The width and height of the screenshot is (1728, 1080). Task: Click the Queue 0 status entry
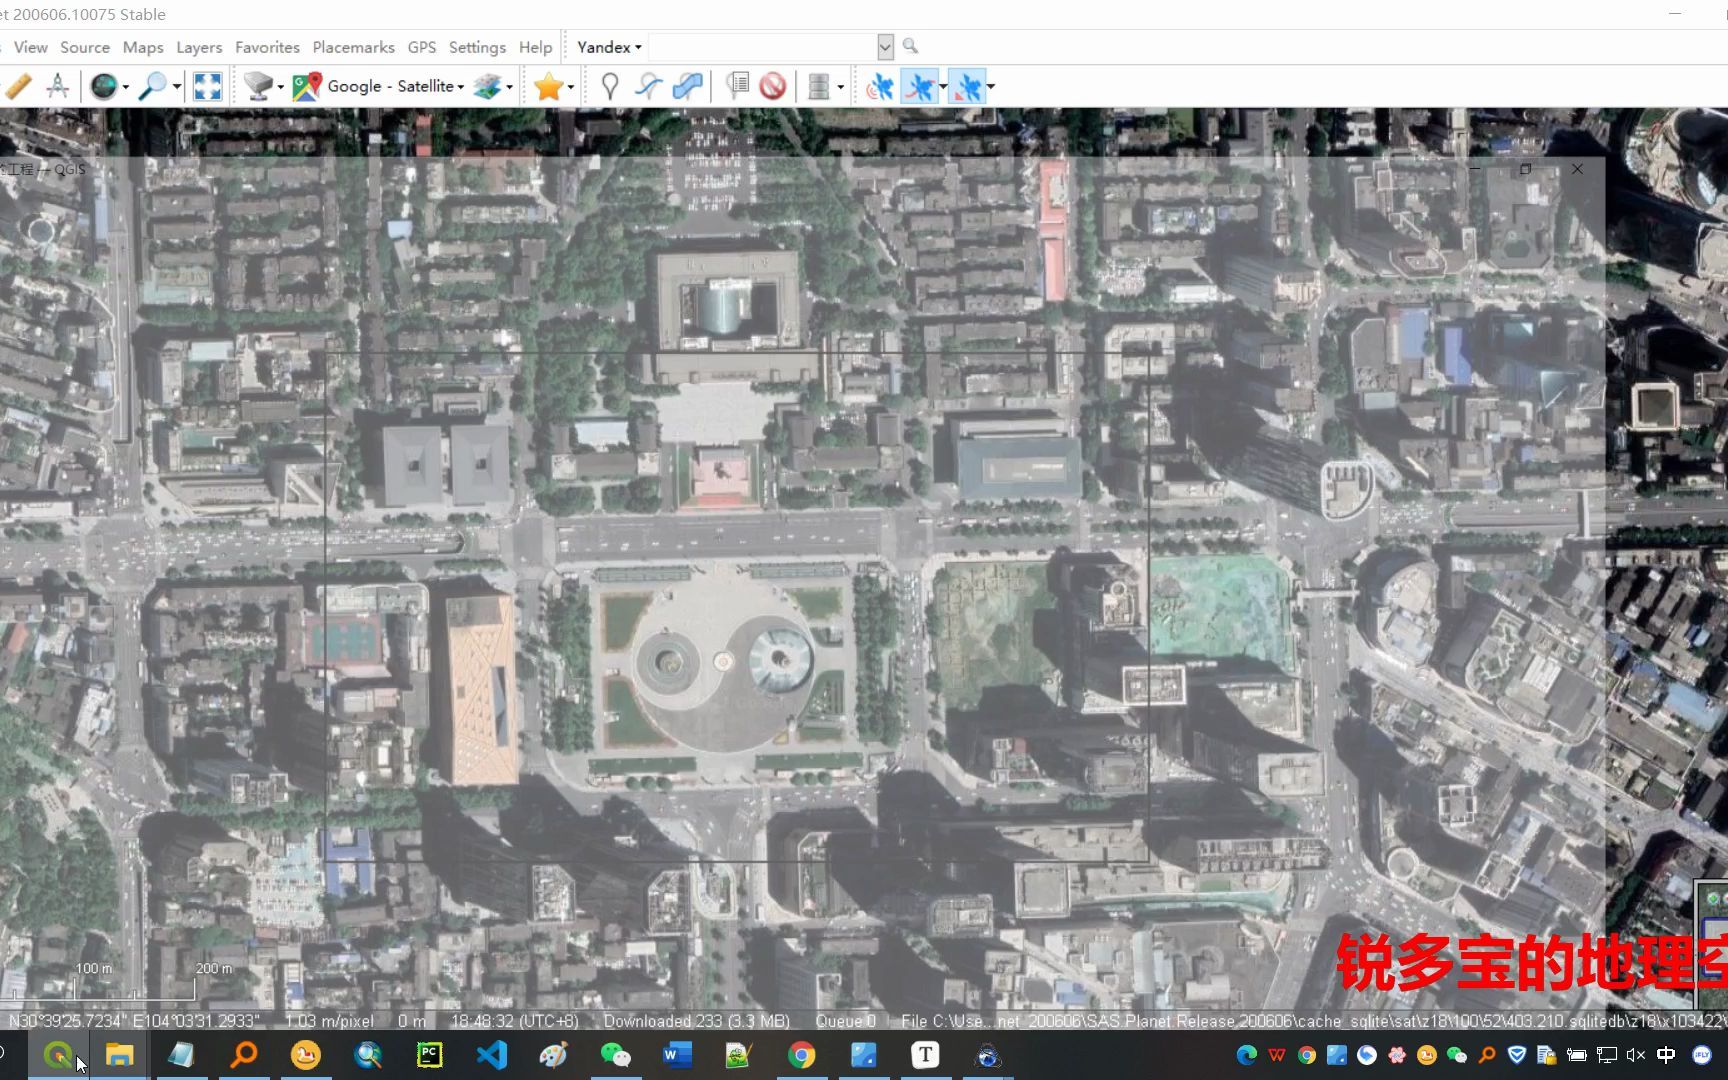click(845, 1021)
